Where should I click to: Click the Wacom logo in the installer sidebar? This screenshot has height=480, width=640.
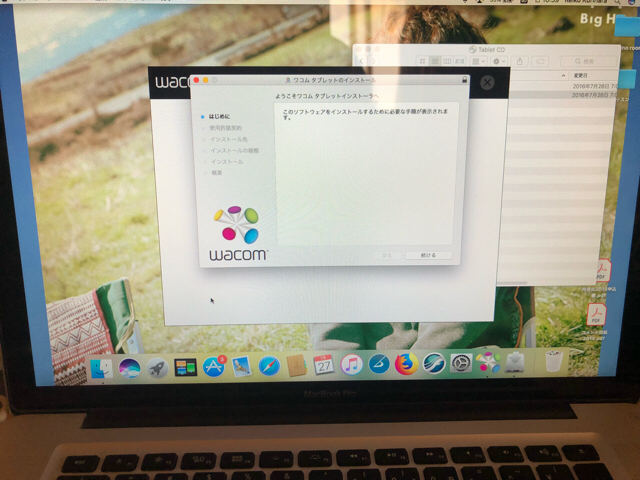238,233
